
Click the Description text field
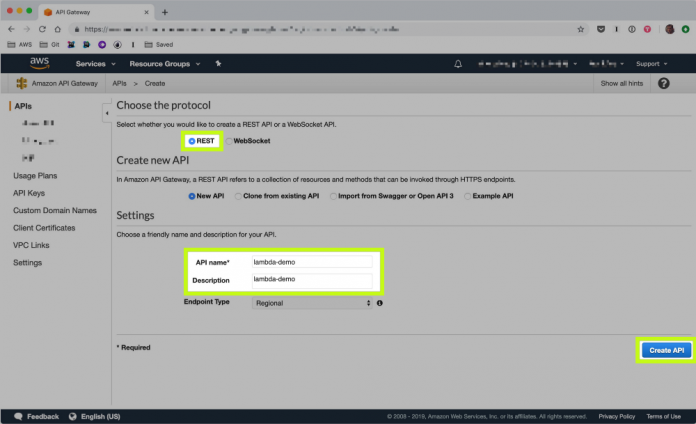click(312, 281)
